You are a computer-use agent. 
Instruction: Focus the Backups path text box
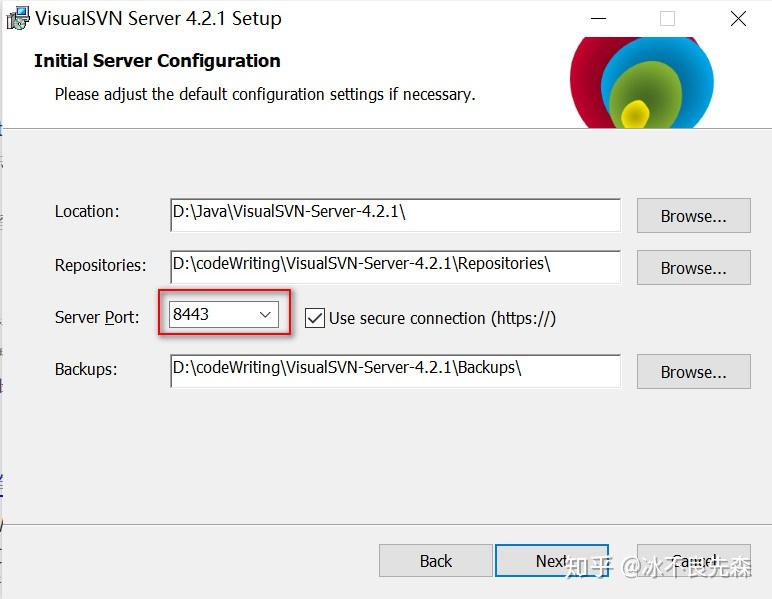point(394,369)
